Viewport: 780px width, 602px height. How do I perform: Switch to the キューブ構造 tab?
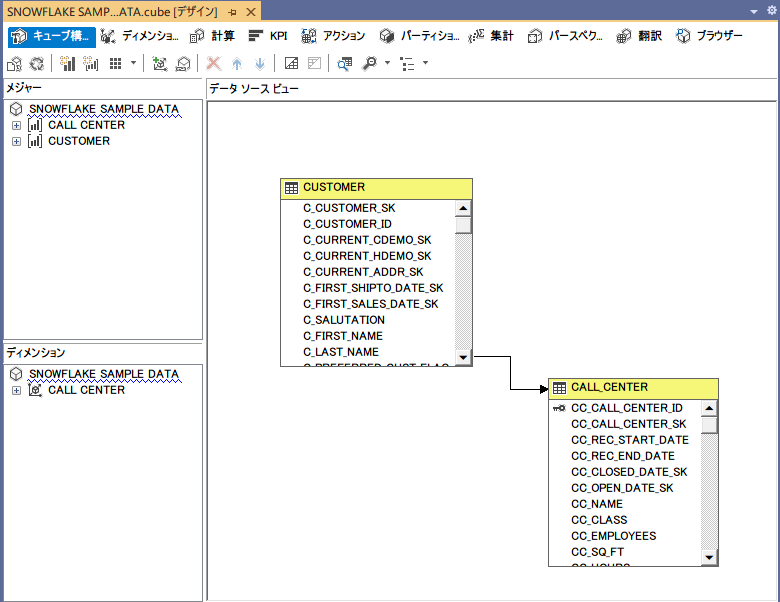(51, 36)
